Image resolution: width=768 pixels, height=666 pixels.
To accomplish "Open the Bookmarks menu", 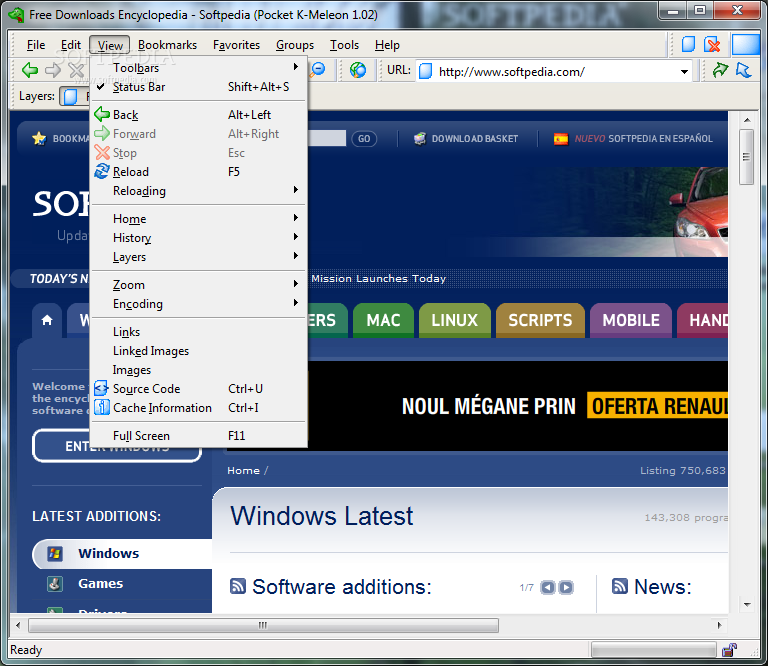I will tap(168, 45).
